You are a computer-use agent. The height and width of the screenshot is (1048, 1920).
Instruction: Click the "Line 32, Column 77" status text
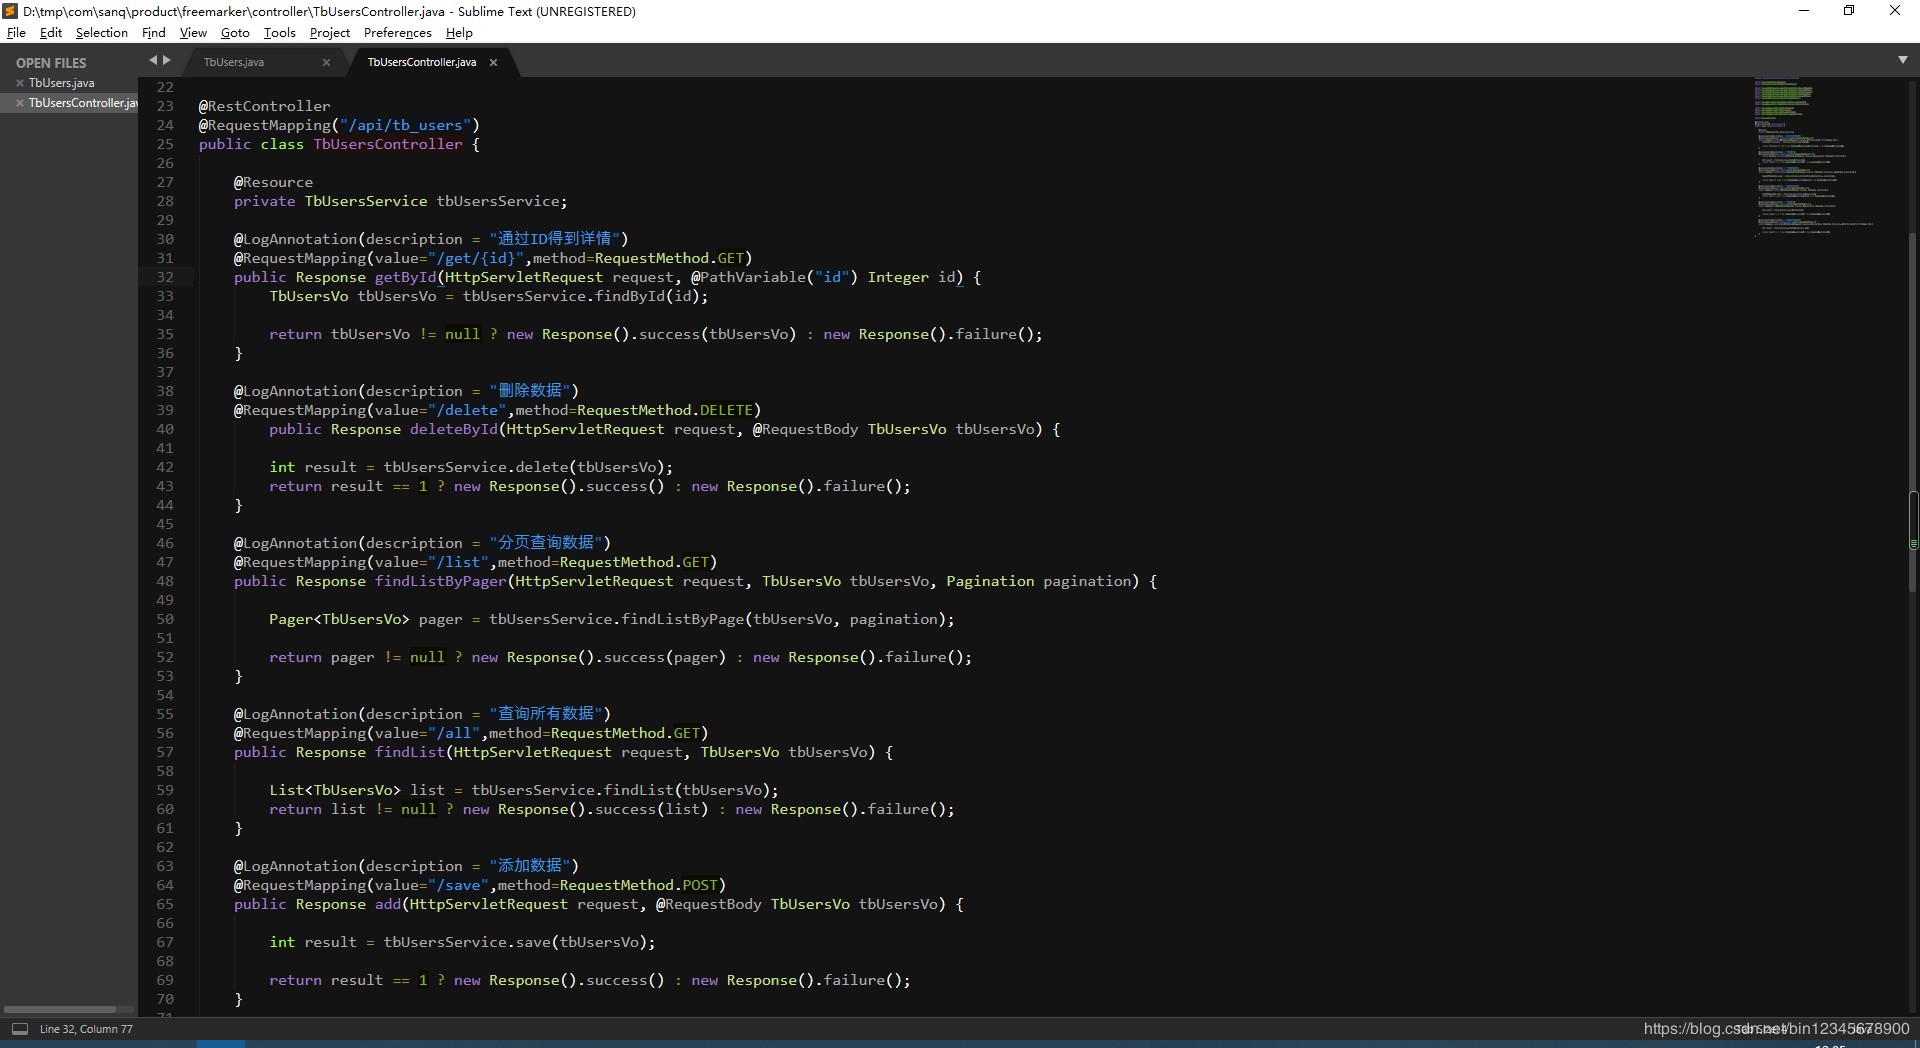[x=86, y=1029]
